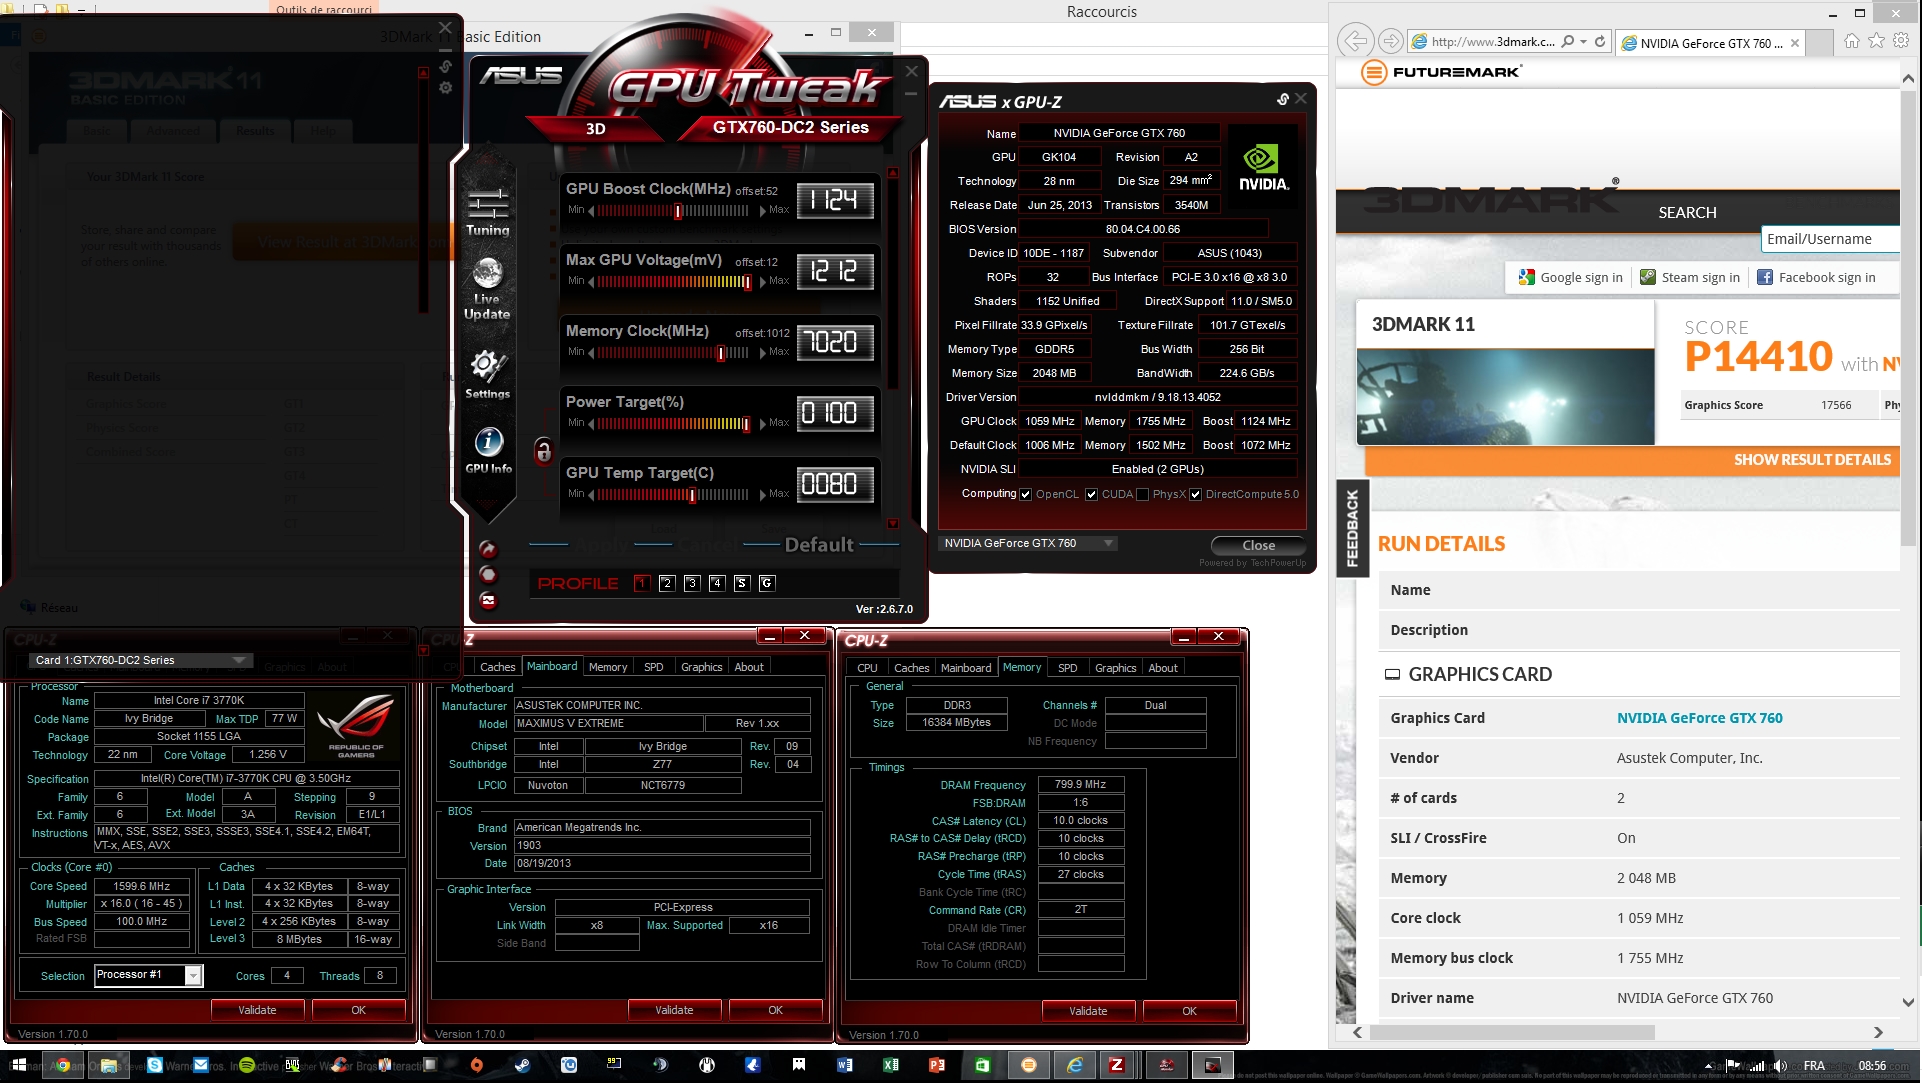Click Default in GPU Tweak
The image size is (1922, 1083).
pyautogui.click(x=819, y=545)
